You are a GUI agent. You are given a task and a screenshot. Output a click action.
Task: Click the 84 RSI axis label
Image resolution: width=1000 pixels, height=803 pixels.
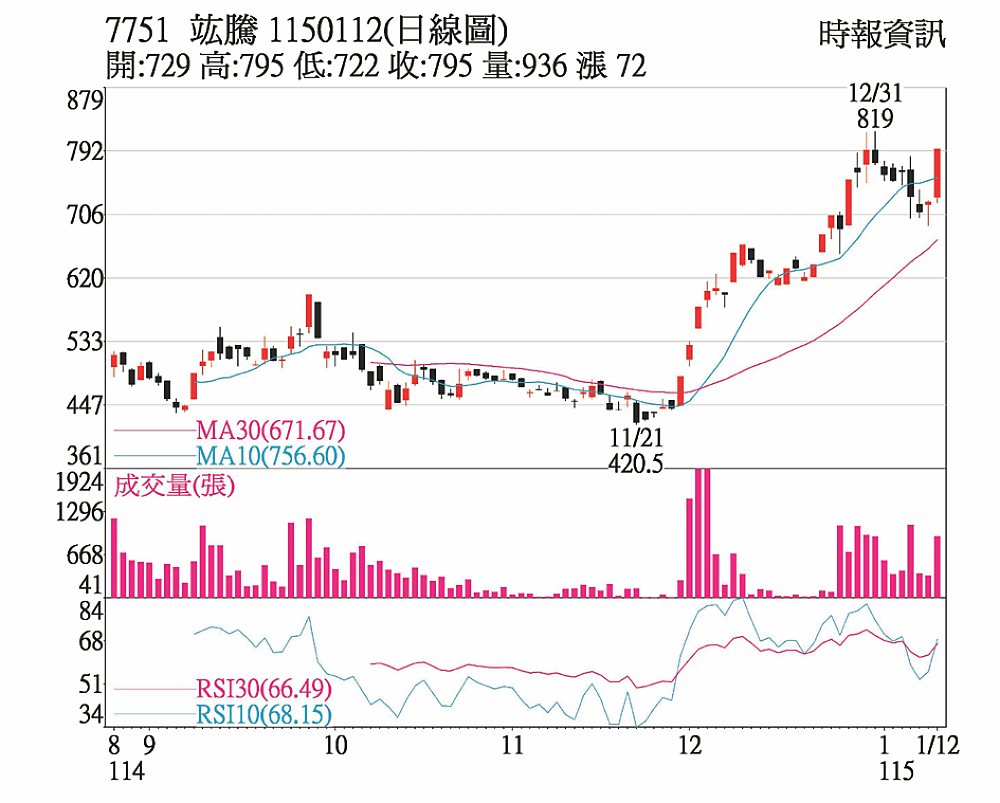click(91, 610)
